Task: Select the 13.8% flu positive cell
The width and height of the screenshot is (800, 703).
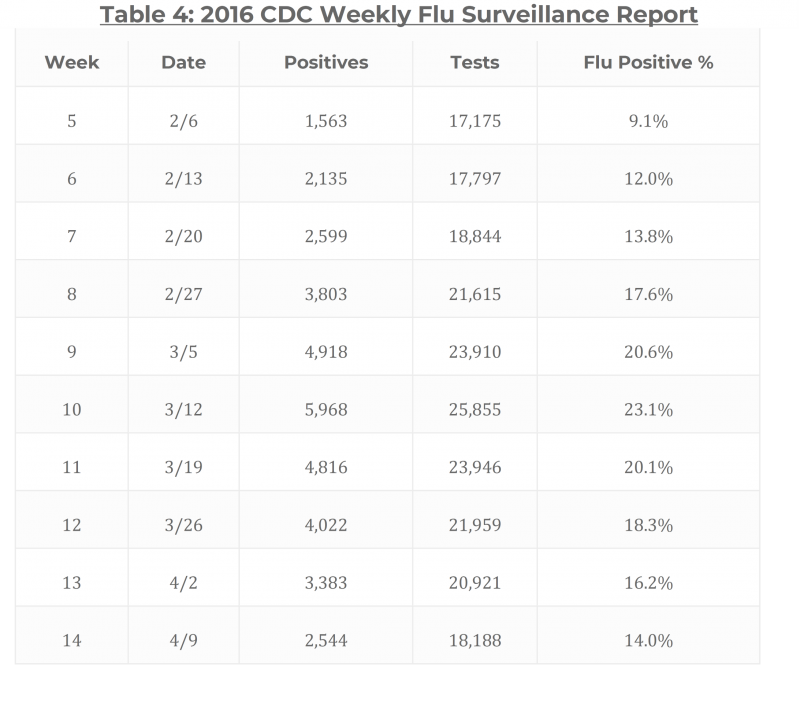Action: click(648, 237)
